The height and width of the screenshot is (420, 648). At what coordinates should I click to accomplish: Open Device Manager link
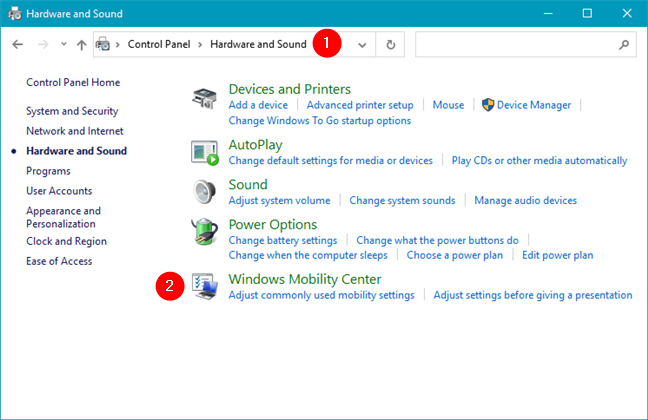coord(534,105)
